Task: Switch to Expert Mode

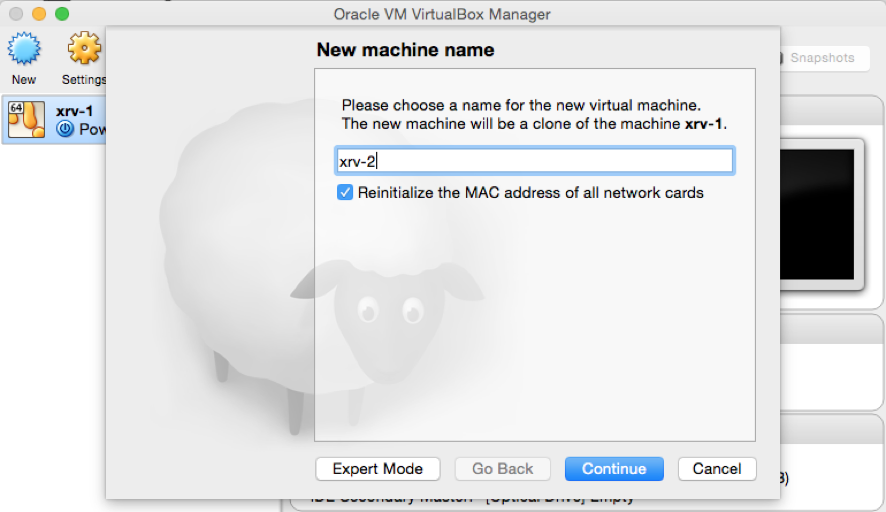Action: tap(377, 469)
